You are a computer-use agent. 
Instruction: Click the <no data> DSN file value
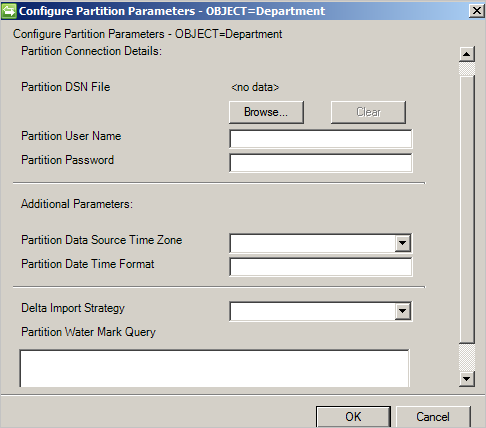pyautogui.click(x=255, y=87)
